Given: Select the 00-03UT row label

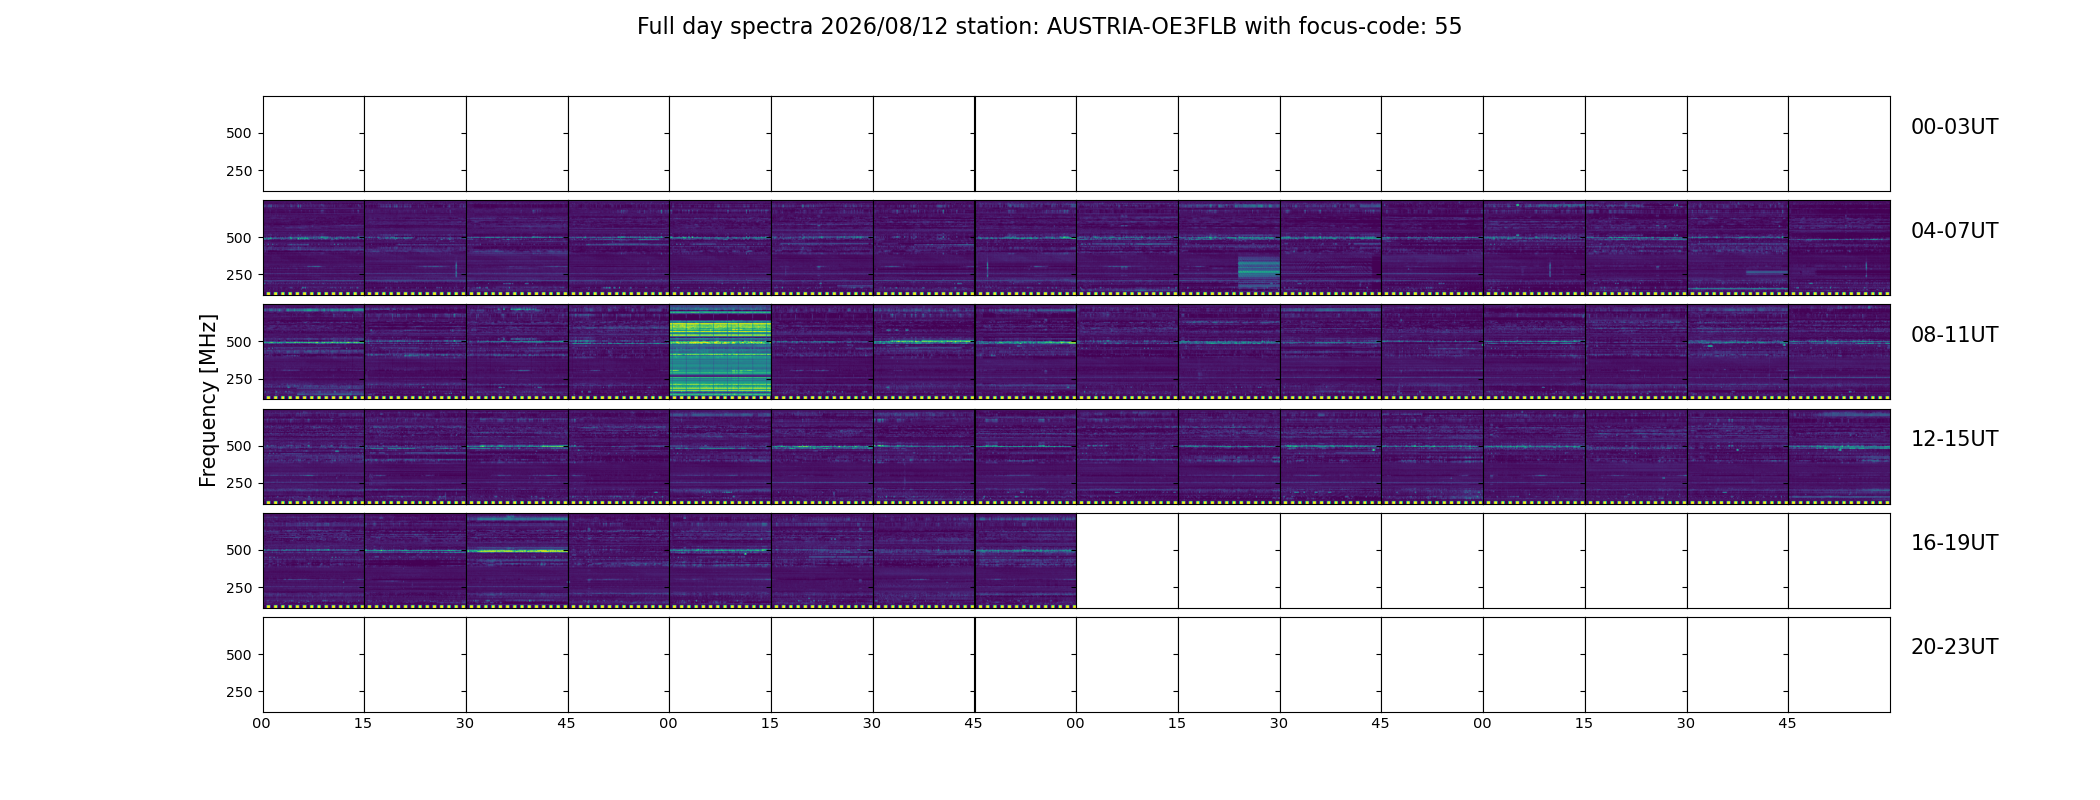Looking at the screenshot, I should point(1954,127).
